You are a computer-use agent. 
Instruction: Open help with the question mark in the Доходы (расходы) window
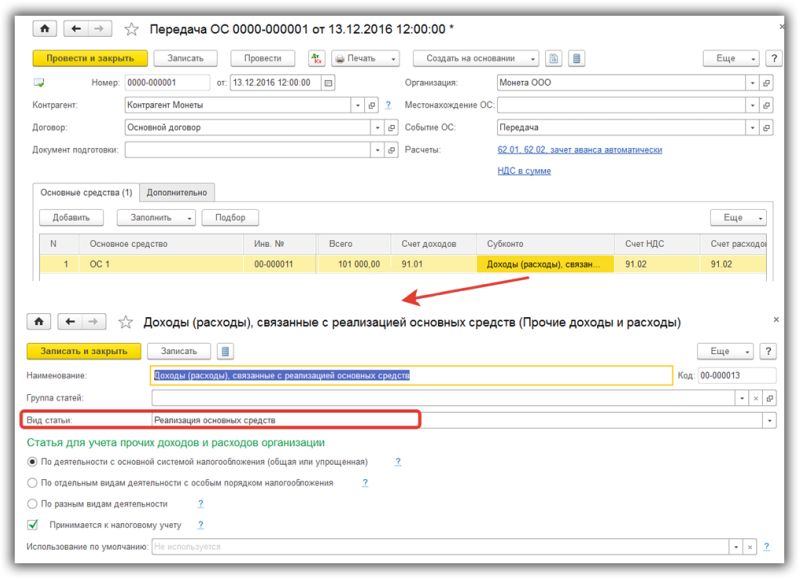pyautogui.click(x=768, y=351)
